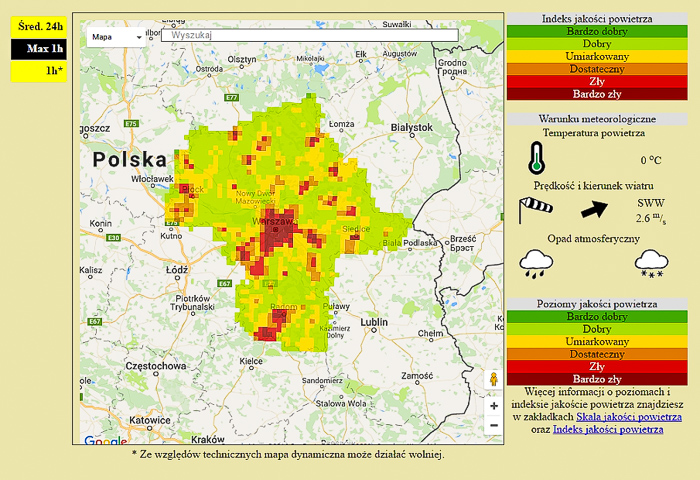This screenshot has width=700, height=480.
Task: Click the Poziomy jakości powietrza legend header
Action: [597, 304]
